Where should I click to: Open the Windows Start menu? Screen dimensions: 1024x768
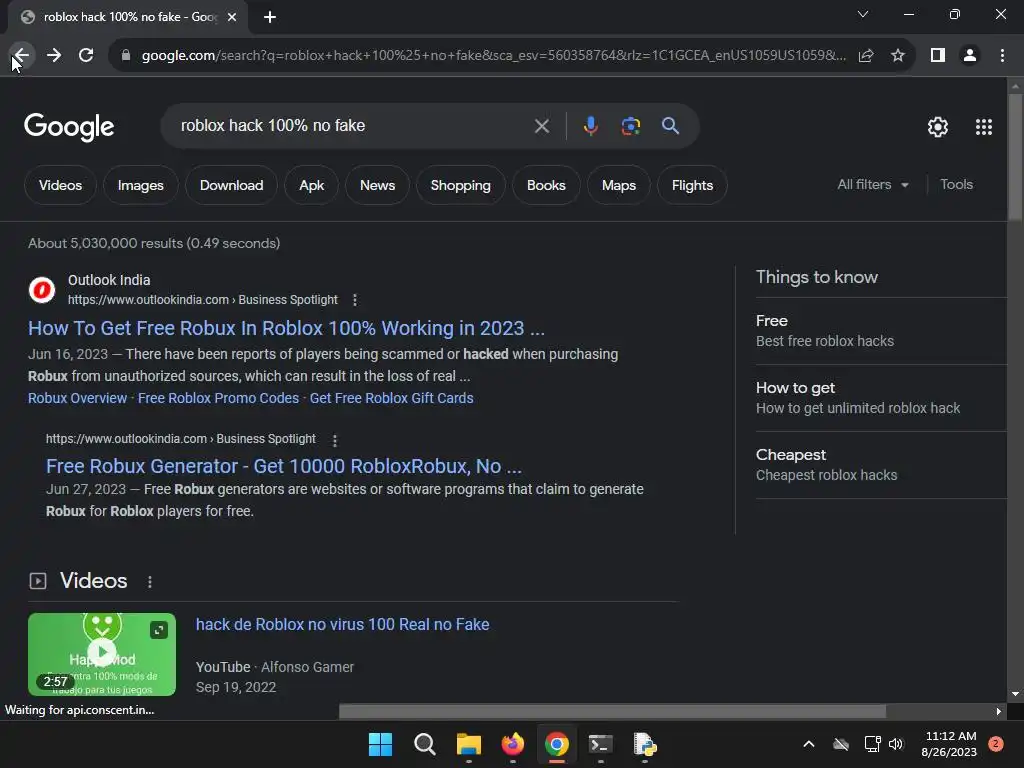click(x=380, y=744)
